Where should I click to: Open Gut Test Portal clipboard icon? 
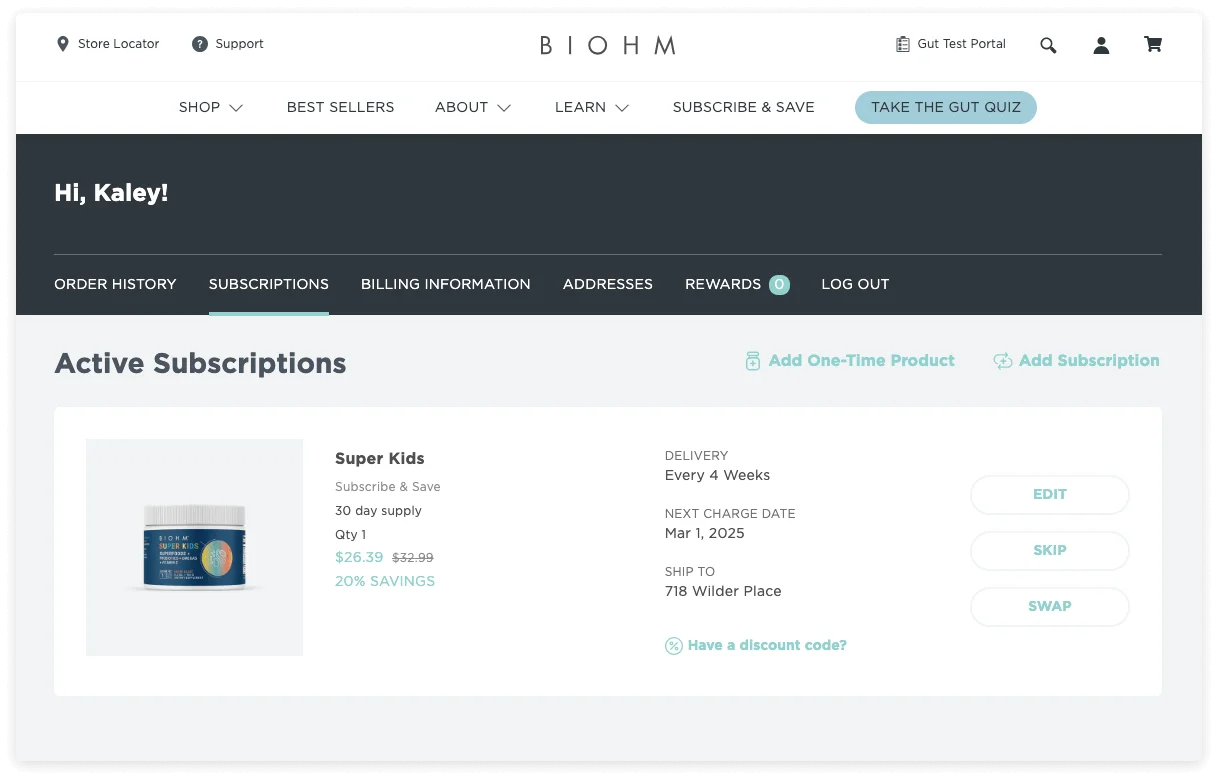tap(902, 44)
